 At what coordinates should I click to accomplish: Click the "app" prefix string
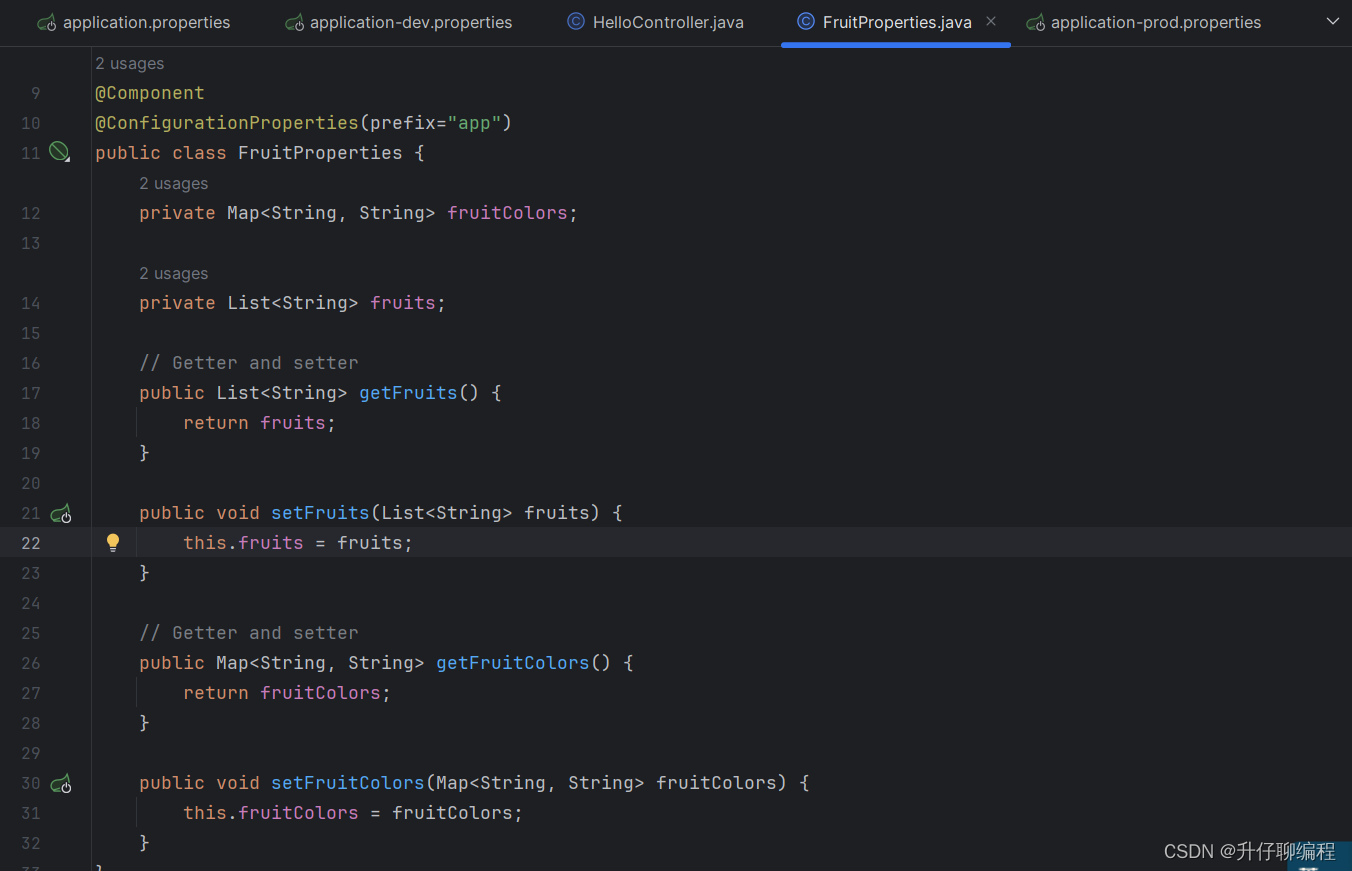click(474, 123)
